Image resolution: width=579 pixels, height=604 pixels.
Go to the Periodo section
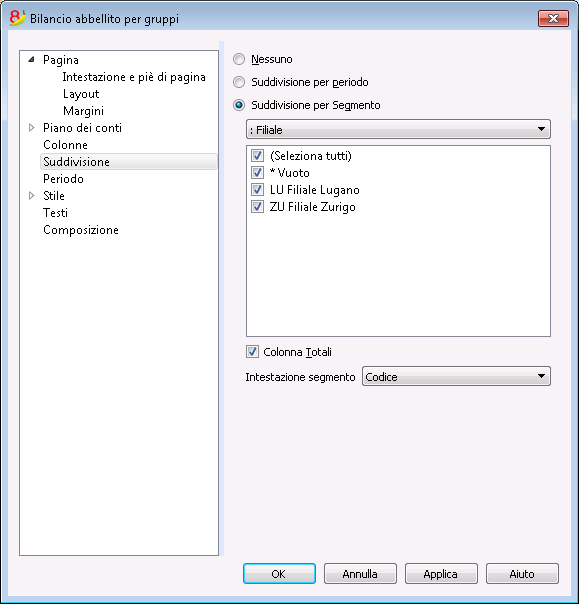[63, 179]
